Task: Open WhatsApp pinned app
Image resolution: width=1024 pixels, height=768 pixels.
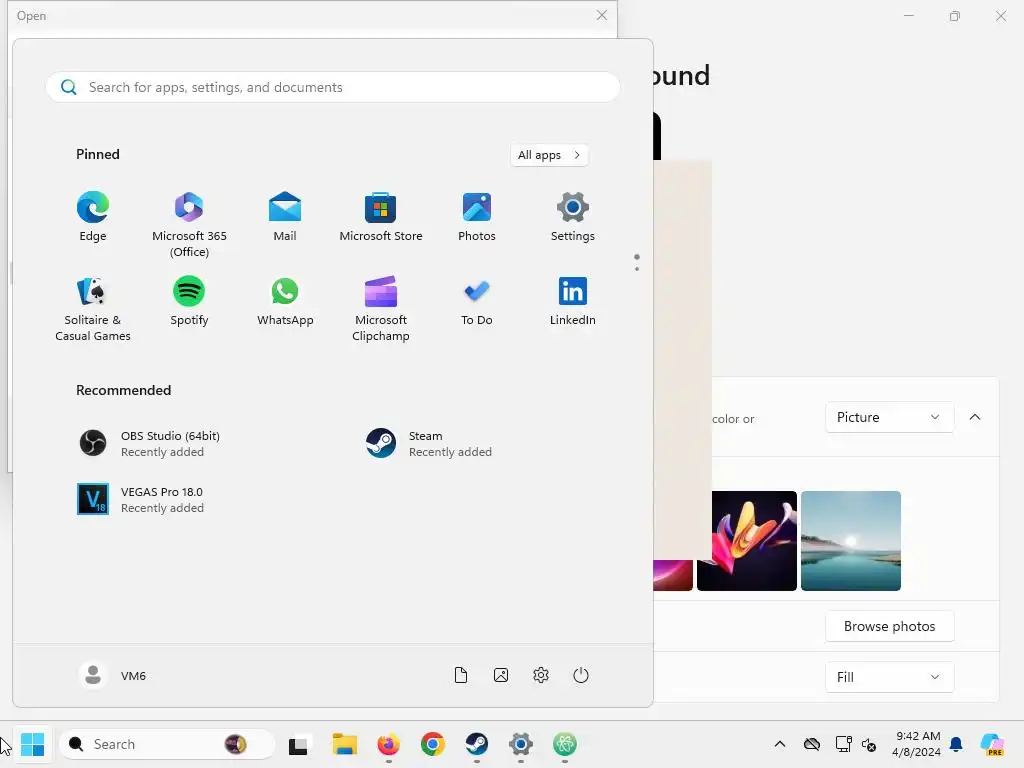Action: (285, 301)
